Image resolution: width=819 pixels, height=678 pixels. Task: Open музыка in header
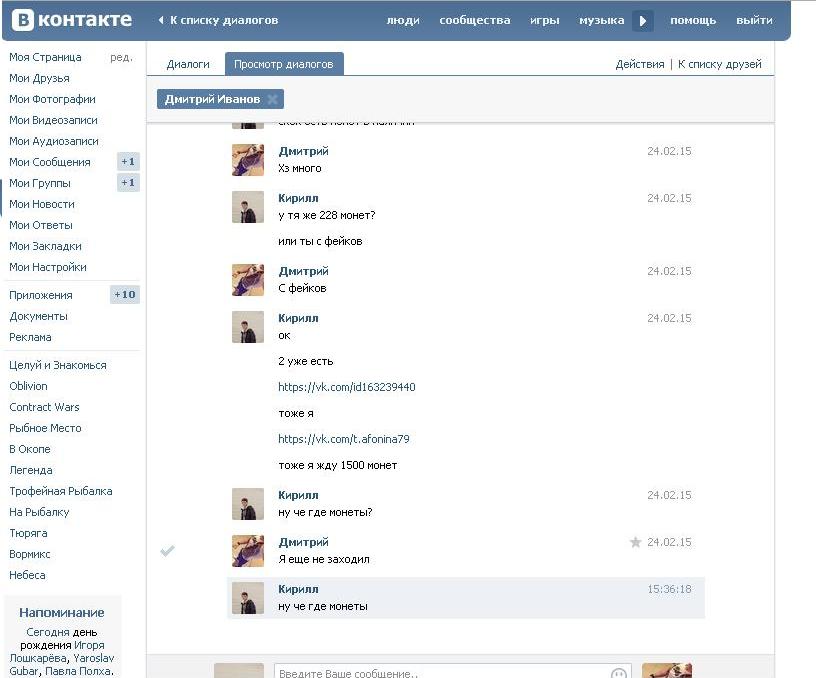click(x=601, y=20)
